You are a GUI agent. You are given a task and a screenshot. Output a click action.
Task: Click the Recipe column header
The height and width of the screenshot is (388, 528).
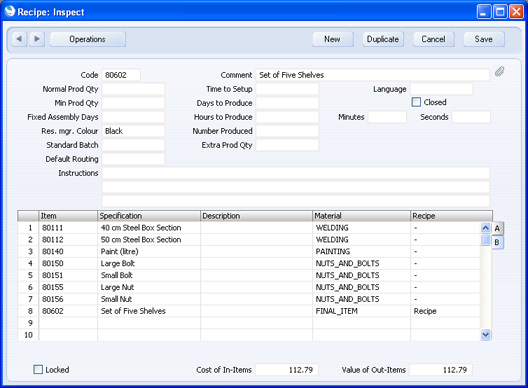(x=451, y=216)
